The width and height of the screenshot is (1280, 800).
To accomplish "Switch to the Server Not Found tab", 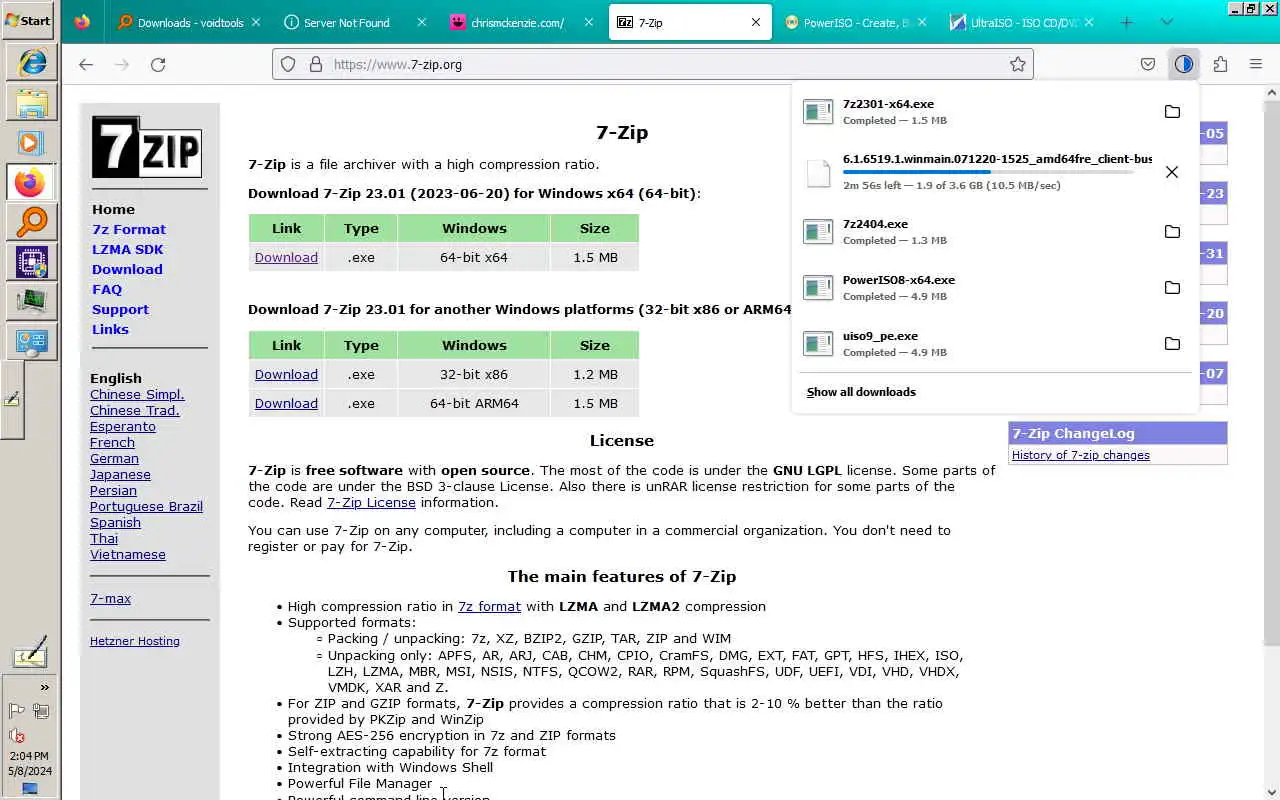I will coord(354,22).
